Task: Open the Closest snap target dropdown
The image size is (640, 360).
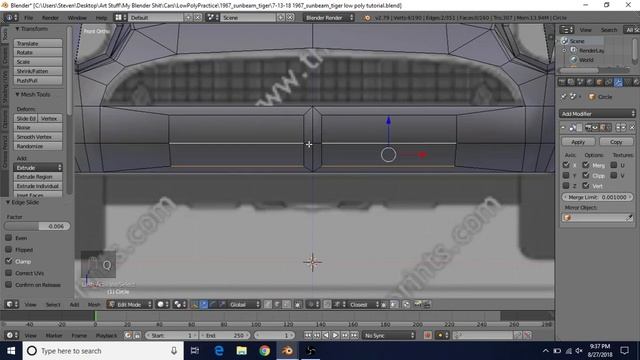Action: [363, 304]
